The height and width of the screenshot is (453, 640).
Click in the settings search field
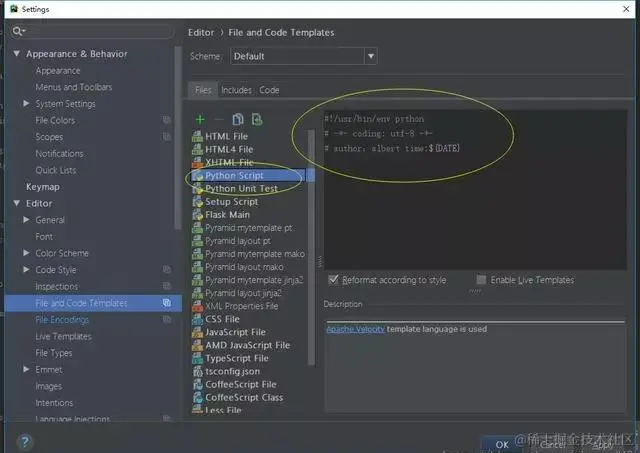pos(93,31)
